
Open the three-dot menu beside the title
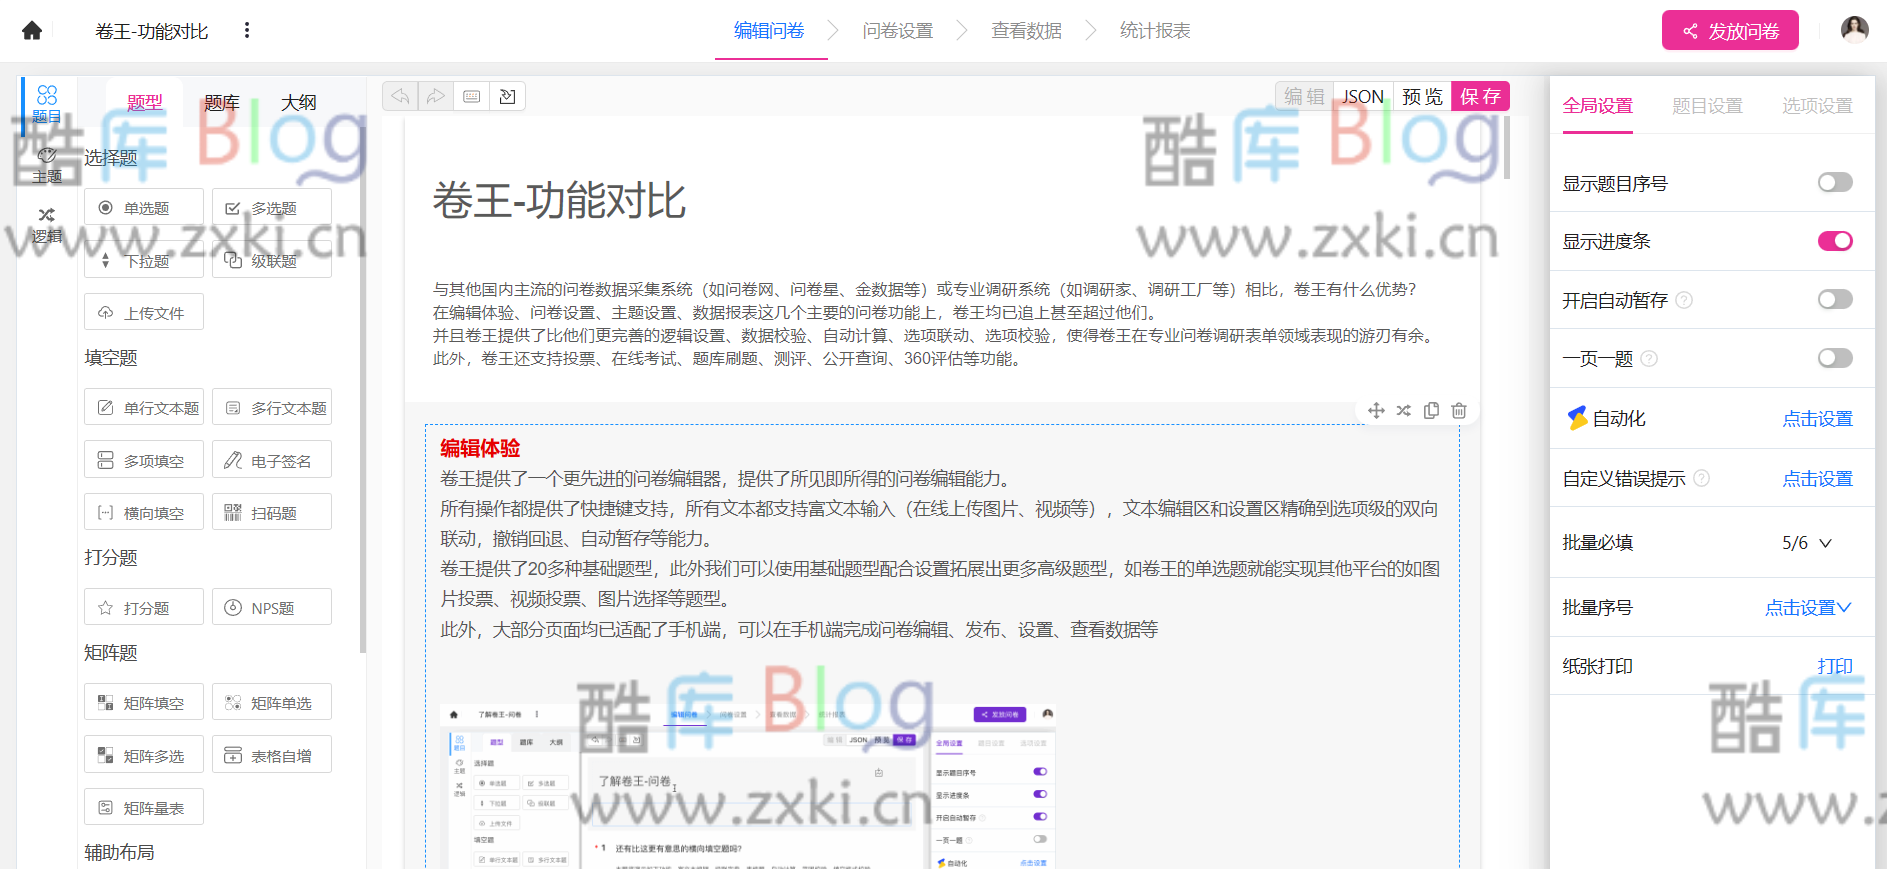coord(247,31)
